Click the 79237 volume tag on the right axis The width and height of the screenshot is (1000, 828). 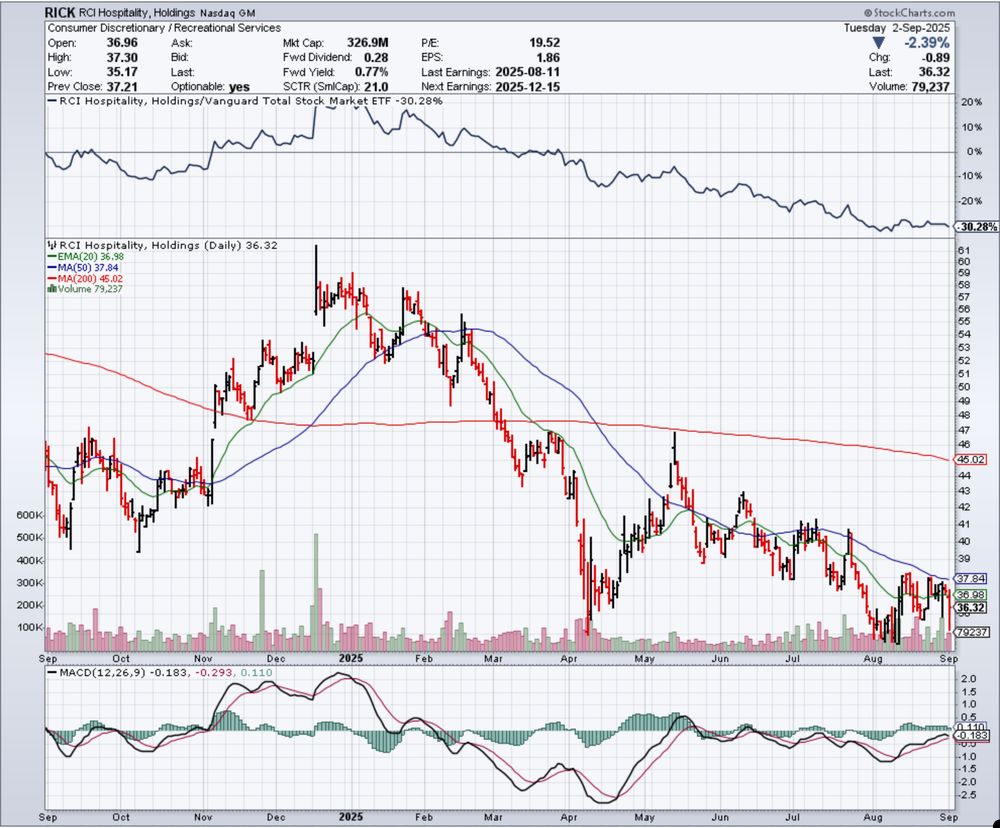973,632
